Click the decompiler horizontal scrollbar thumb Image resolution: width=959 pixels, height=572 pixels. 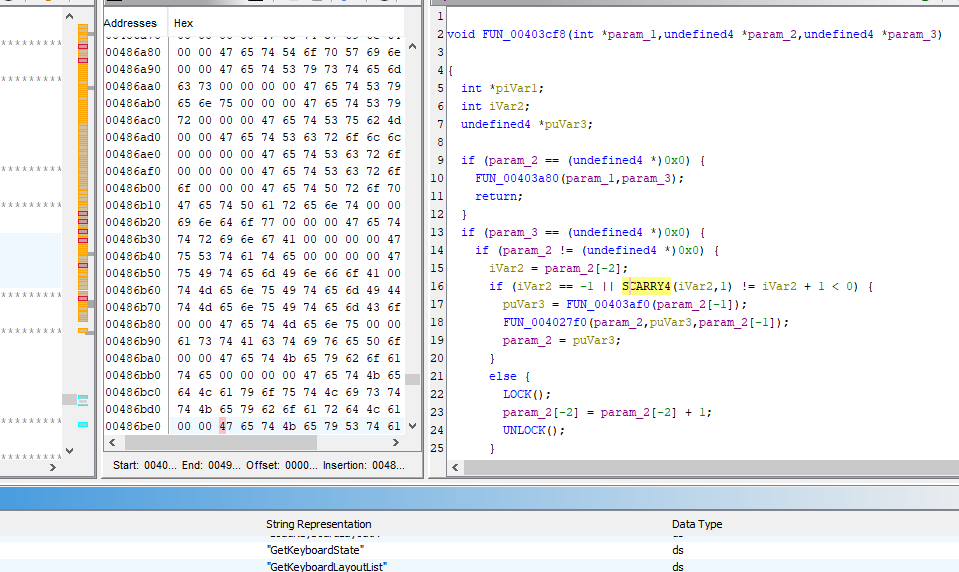click(711, 467)
